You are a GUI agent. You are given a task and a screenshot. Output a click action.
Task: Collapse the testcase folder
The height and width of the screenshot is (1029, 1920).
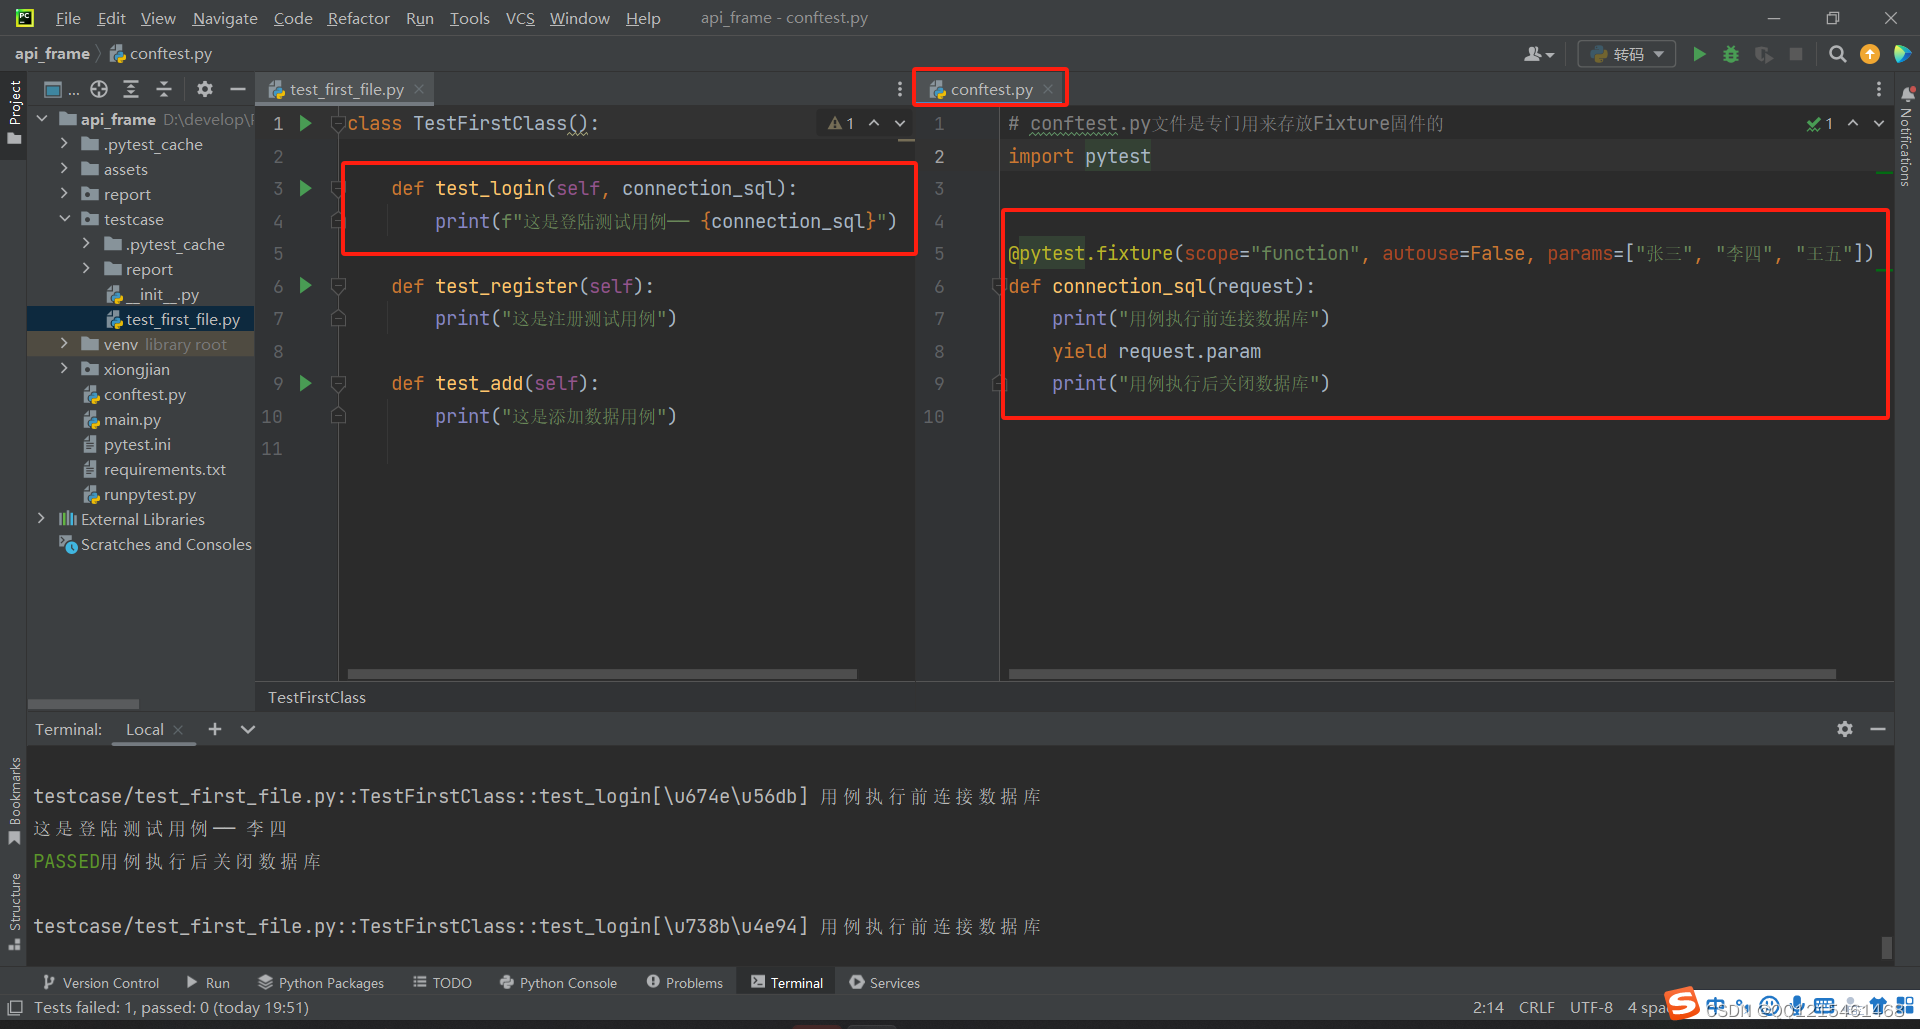pyautogui.click(x=65, y=219)
